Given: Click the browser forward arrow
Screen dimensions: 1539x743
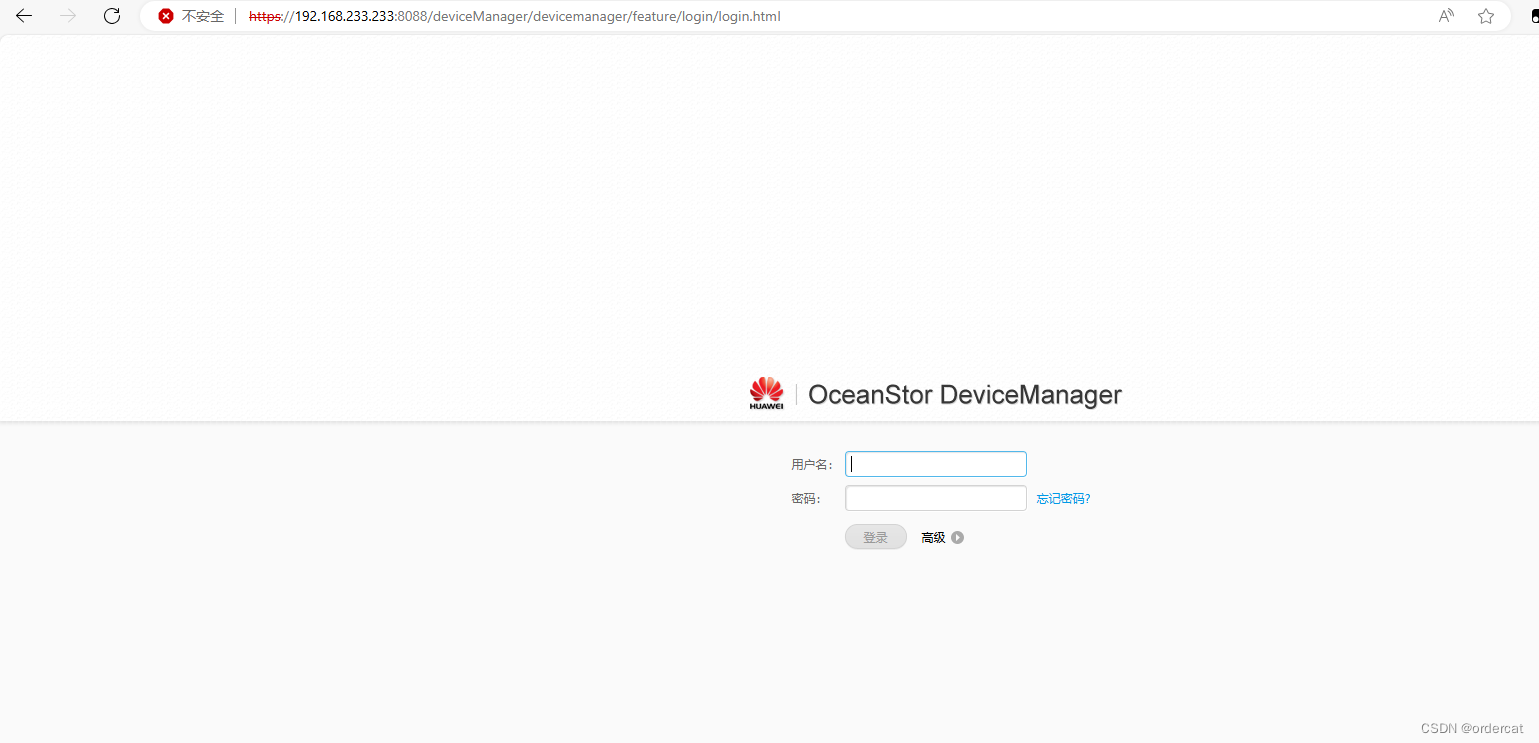Looking at the screenshot, I should (68, 16).
